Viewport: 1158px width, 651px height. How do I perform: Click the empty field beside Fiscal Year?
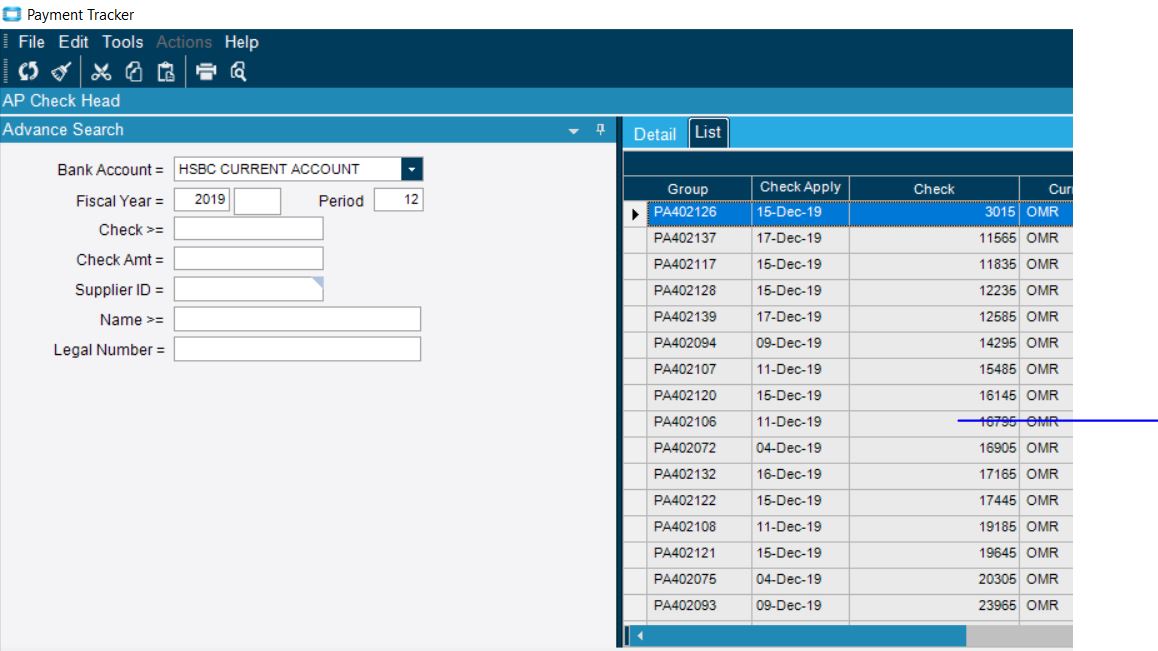(x=257, y=201)
